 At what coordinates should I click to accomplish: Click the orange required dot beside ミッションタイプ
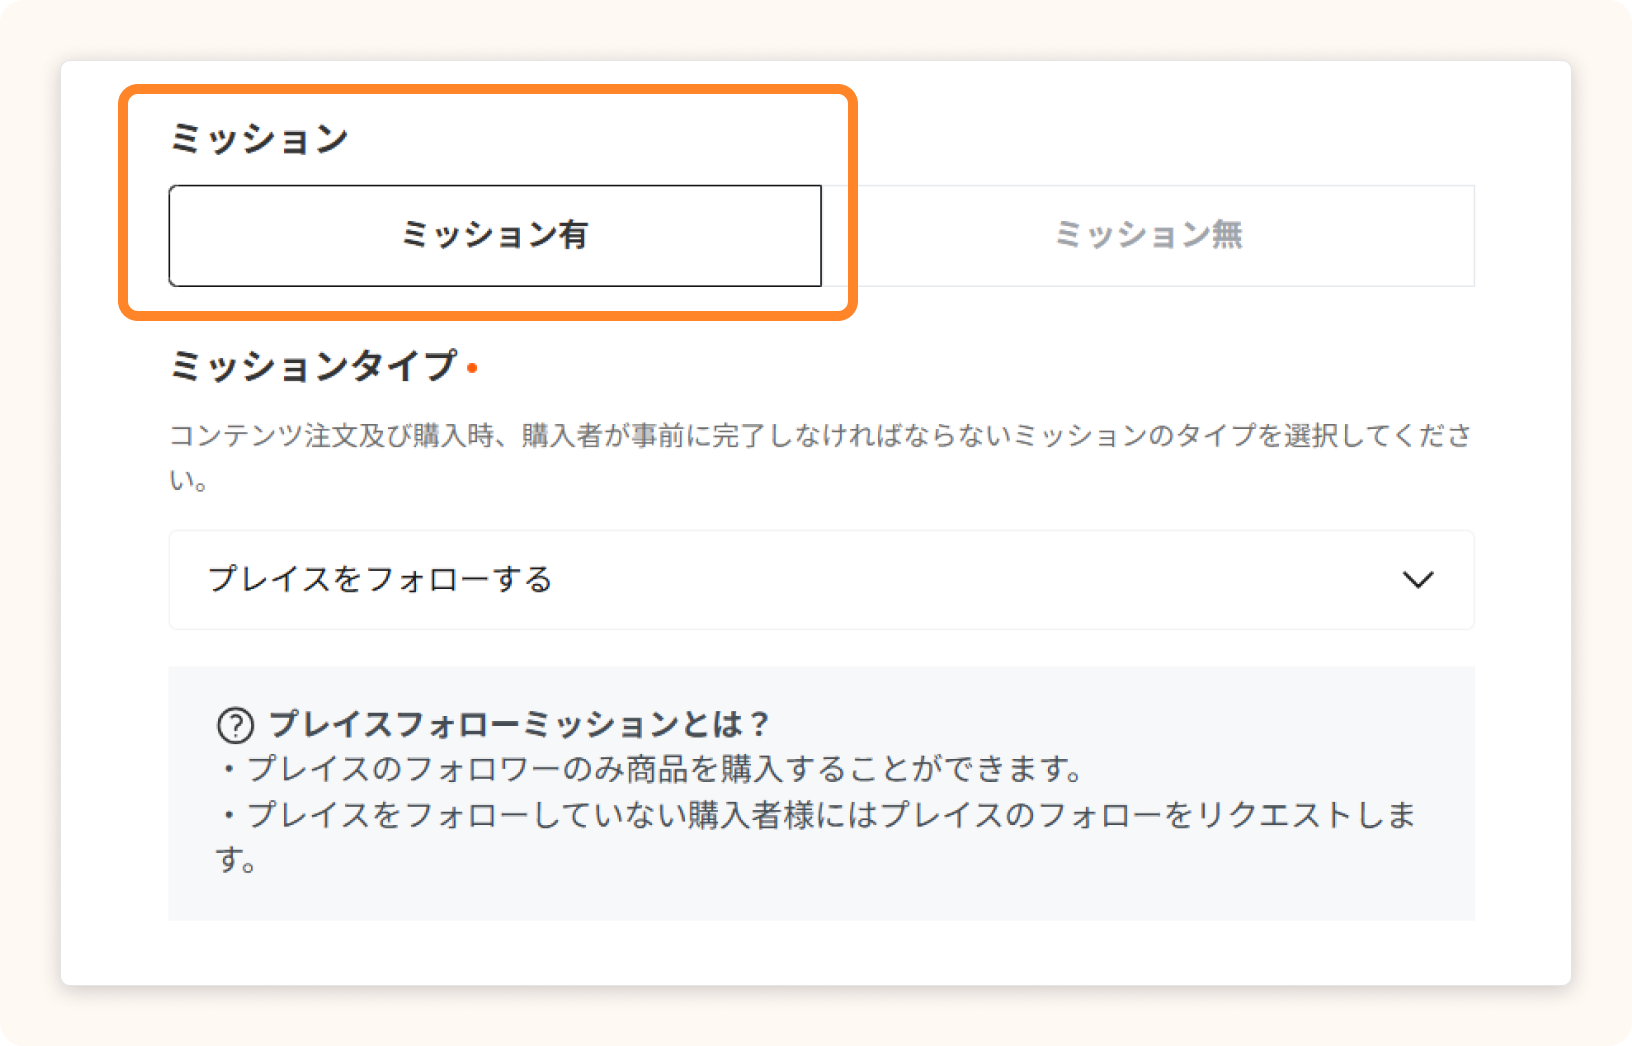472,369
